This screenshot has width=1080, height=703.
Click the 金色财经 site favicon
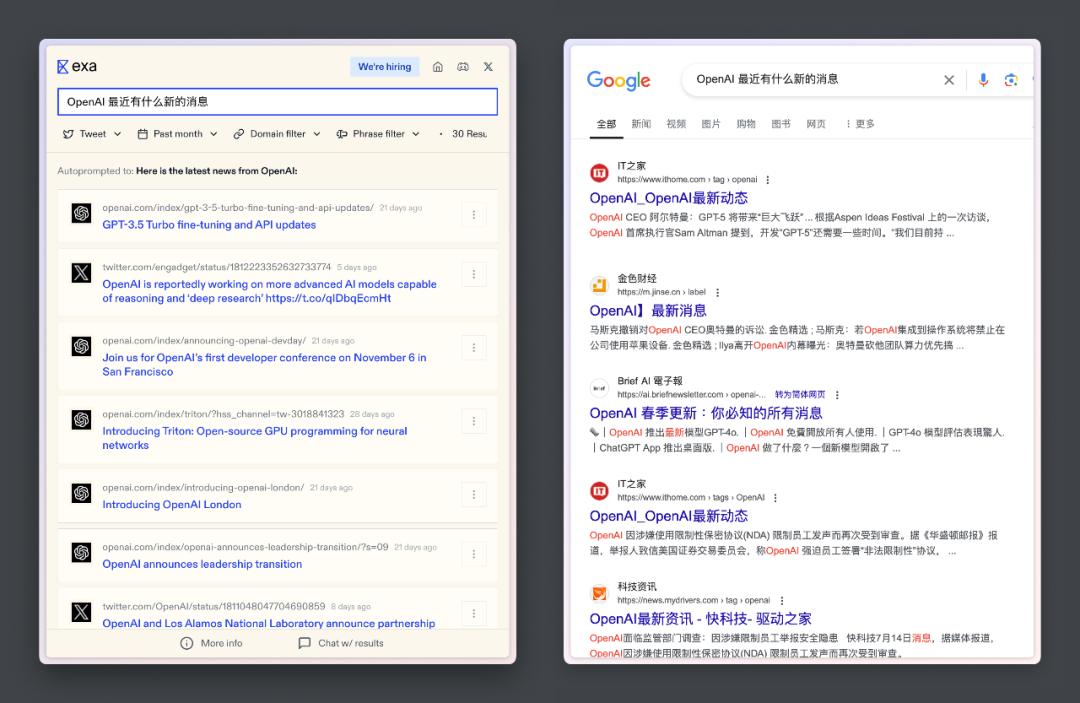tap(599, 284)
